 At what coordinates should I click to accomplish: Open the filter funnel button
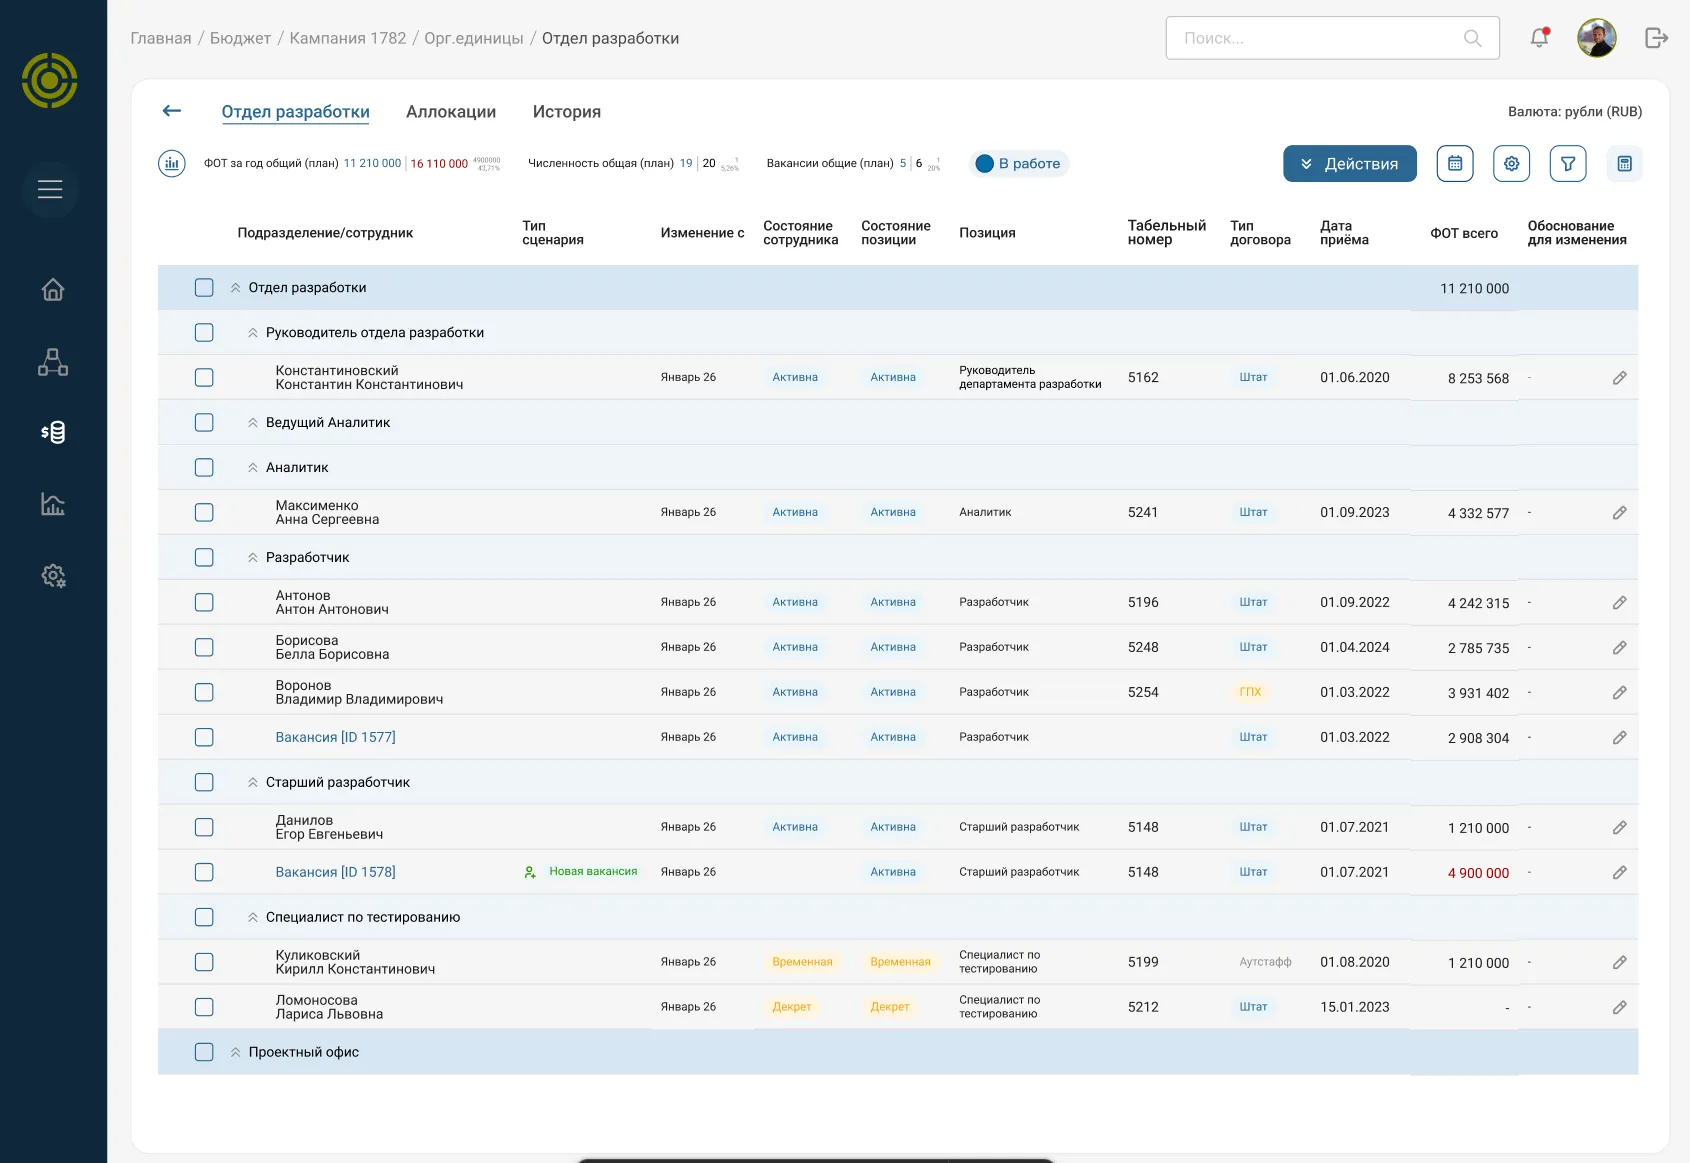[x=1568, y=164]
